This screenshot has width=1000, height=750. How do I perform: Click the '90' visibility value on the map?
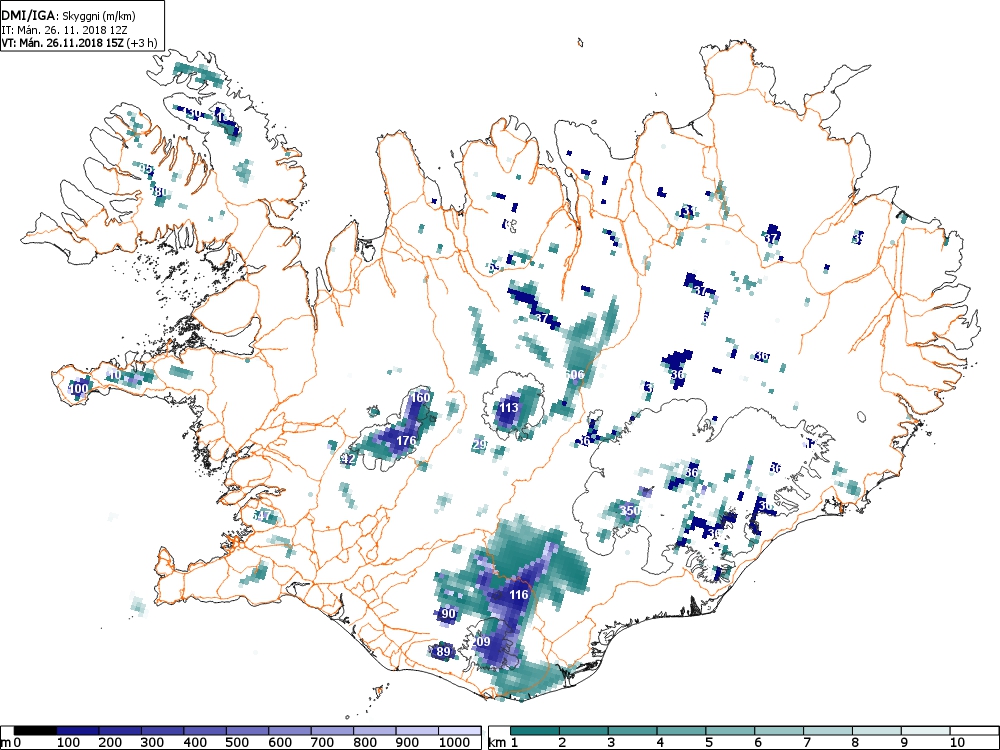pos(448,614)
